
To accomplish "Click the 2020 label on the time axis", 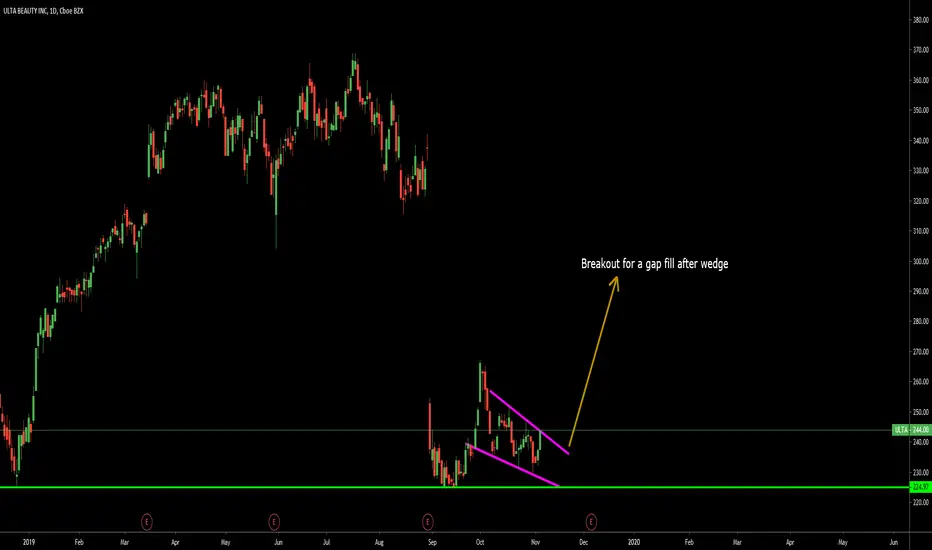I will coord(634,542).
